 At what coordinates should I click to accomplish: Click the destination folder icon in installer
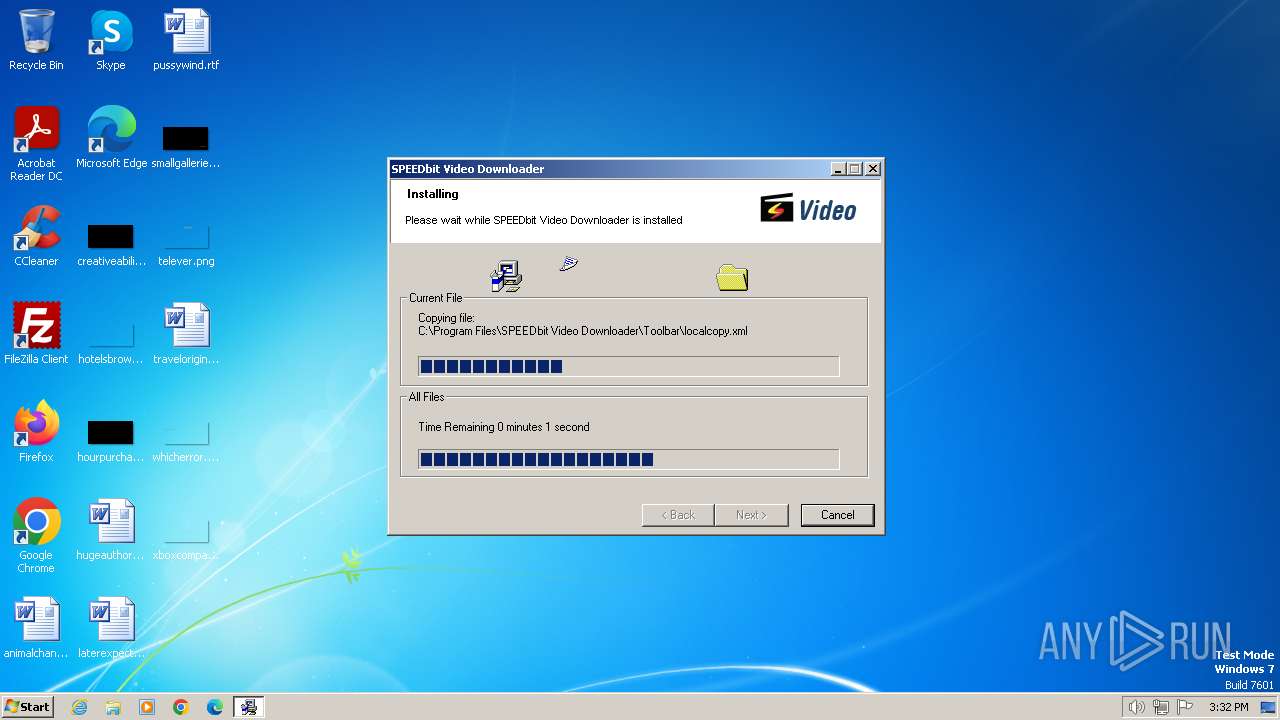pyautogui.click(x=732, y=277)
